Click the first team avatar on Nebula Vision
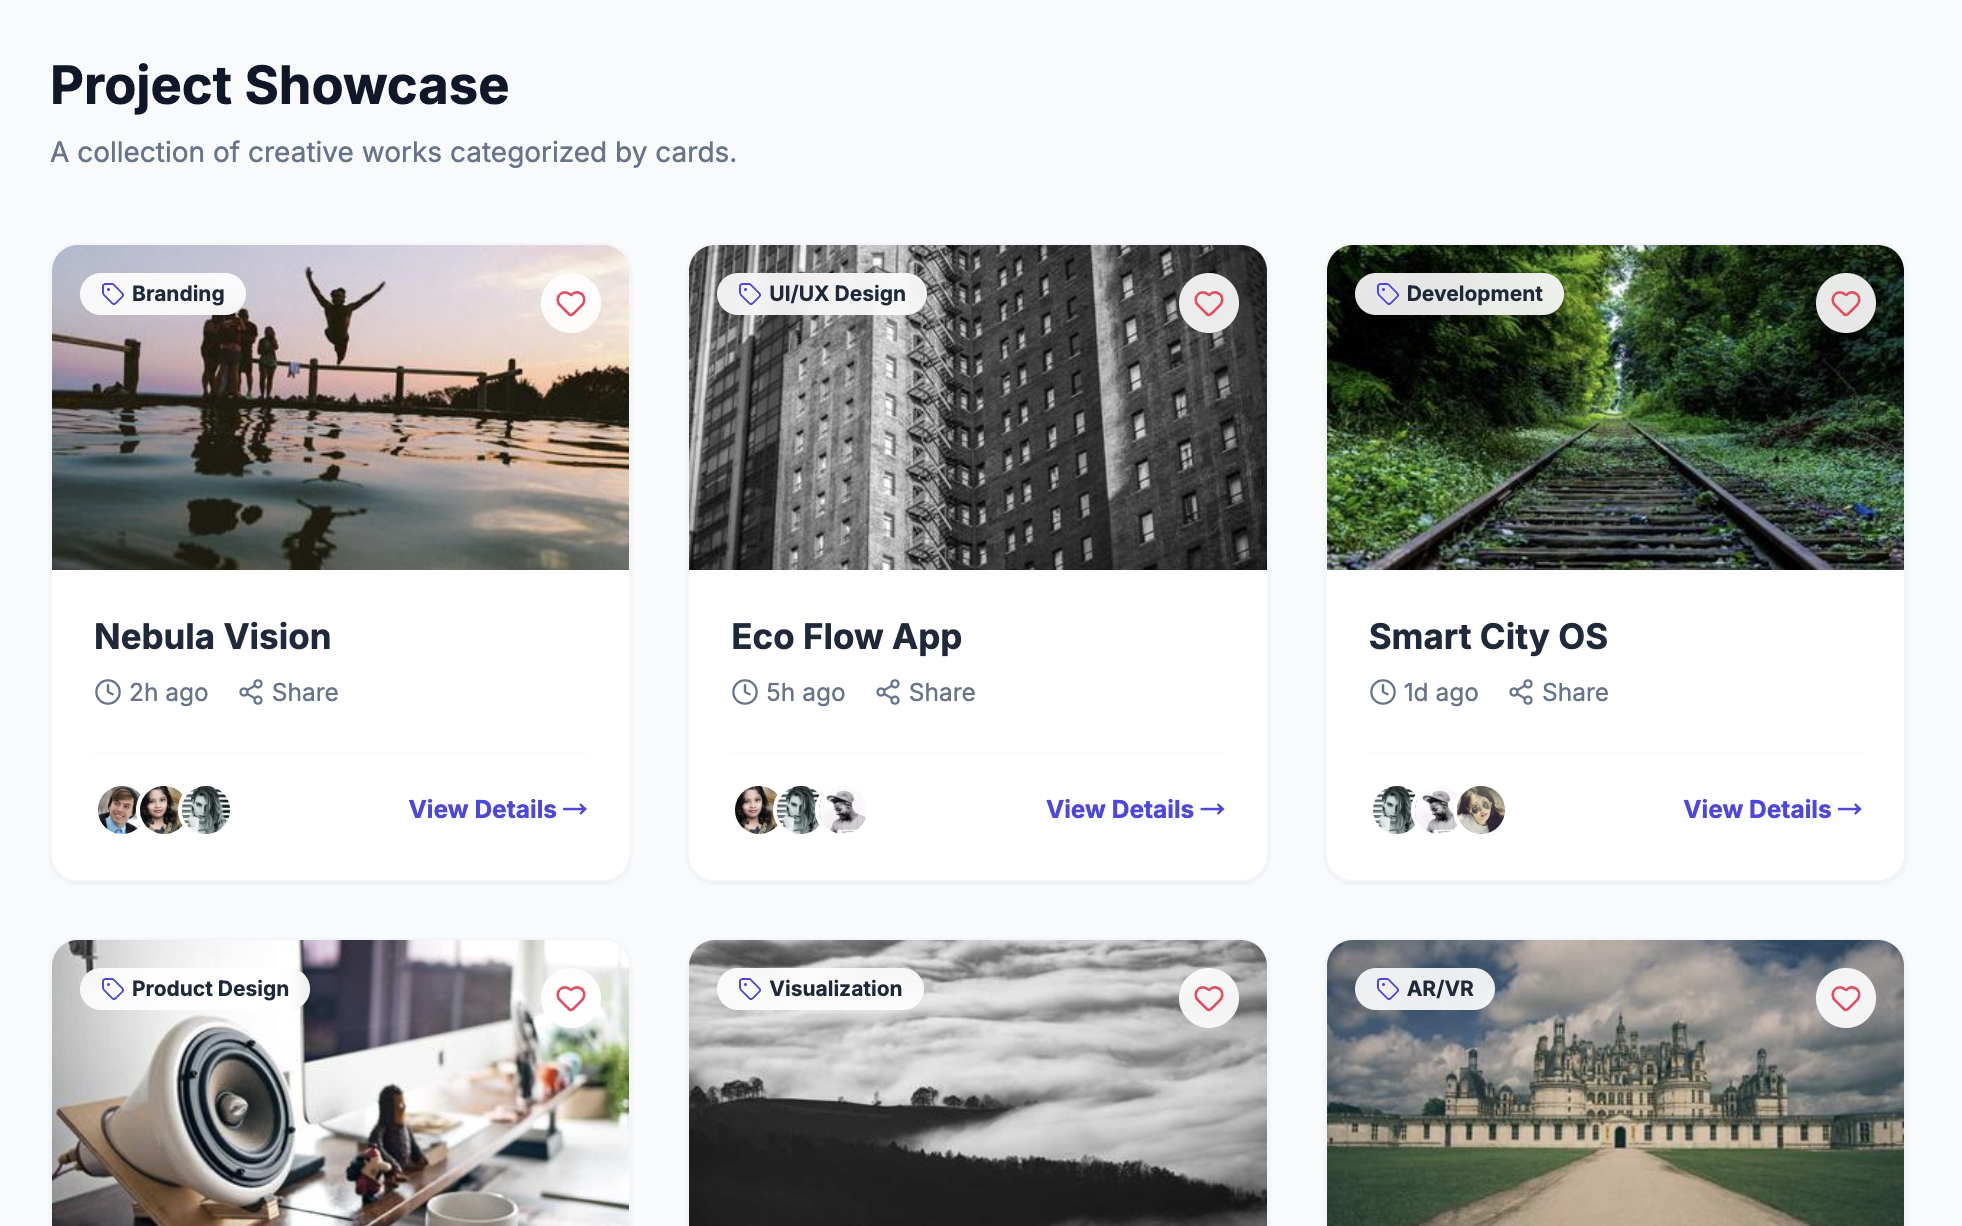This screenshot has height=1226, width=1962. point(119,809)
